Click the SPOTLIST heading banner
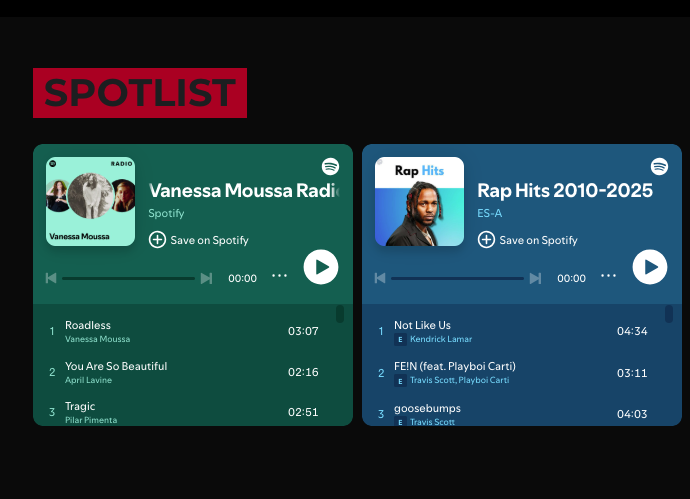 (140, 93)
